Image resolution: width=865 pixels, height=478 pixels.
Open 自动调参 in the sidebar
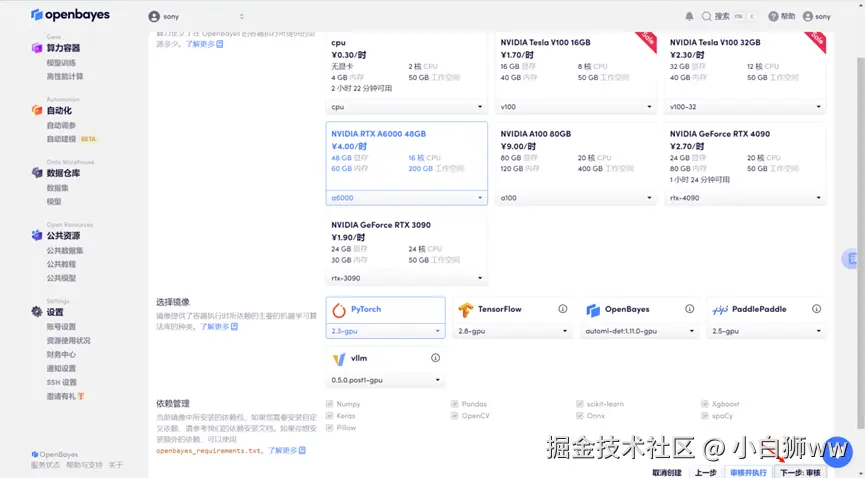(x=61, y=125)
